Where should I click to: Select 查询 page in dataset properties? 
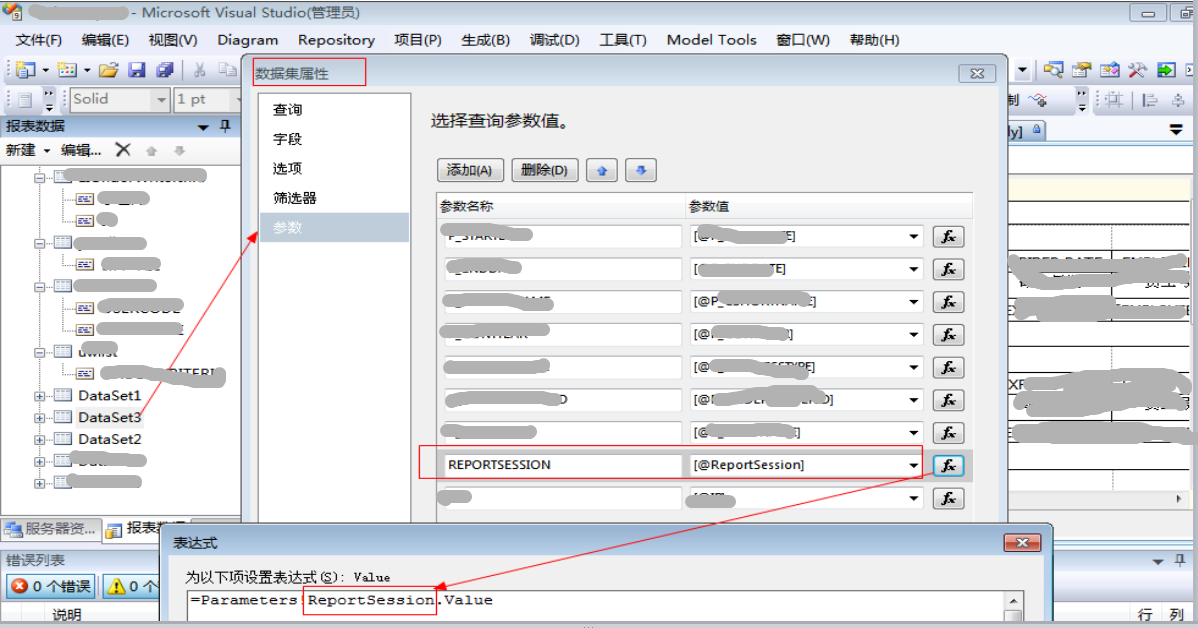click(x=334, y=110)
